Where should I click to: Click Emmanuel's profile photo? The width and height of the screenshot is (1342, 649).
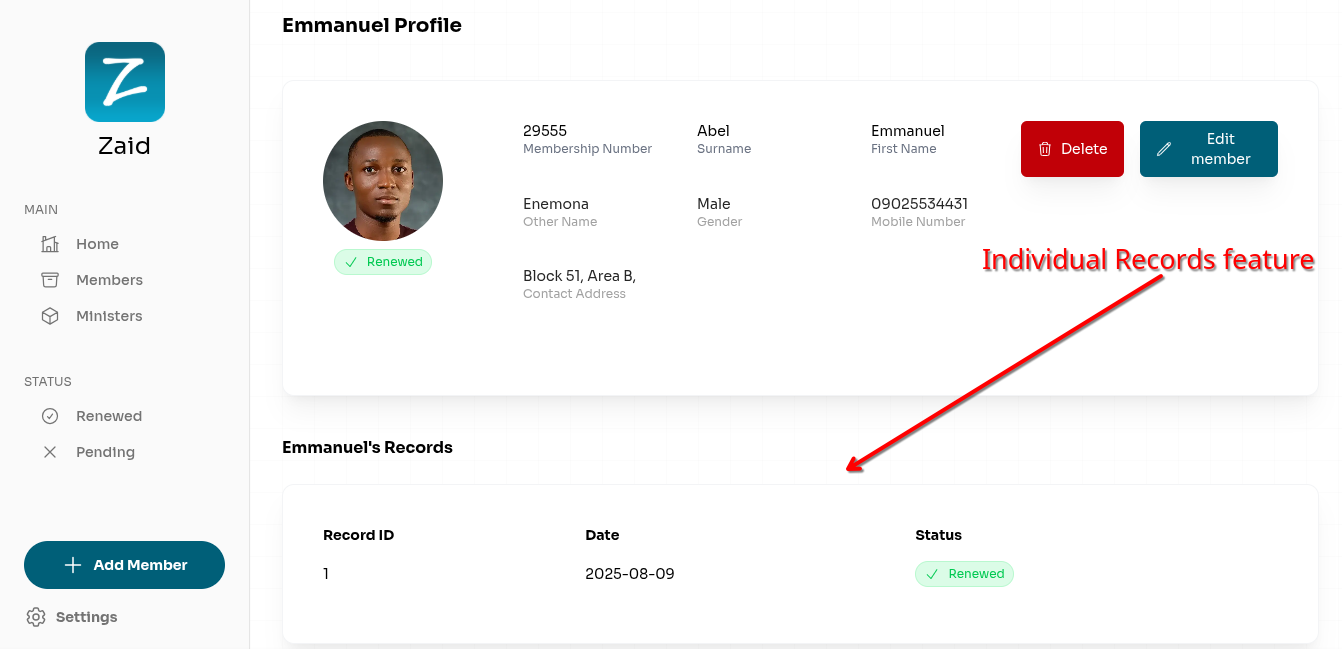[x=383, y=181]
